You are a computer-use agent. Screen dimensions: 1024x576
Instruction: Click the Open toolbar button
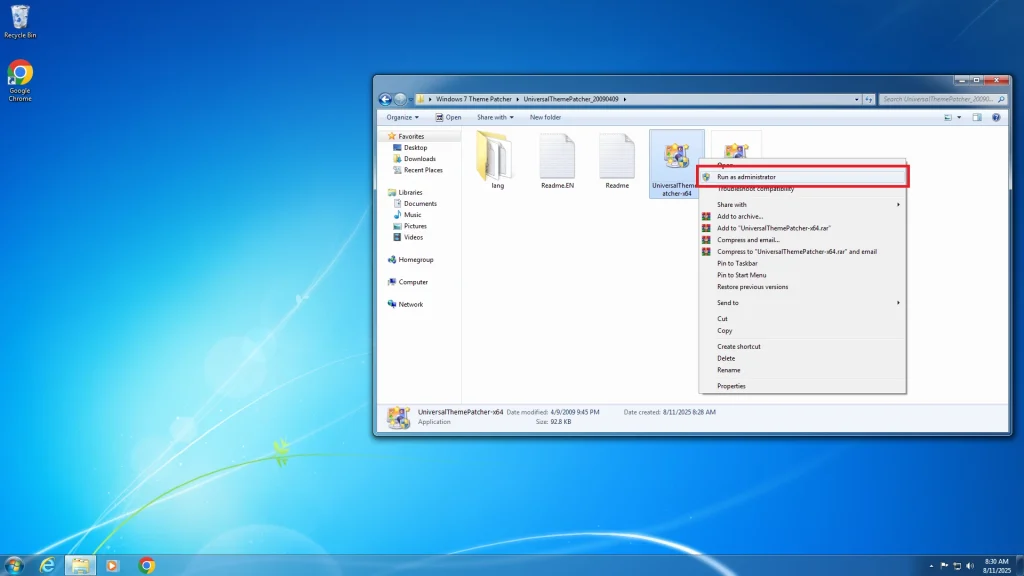[449, 118]
